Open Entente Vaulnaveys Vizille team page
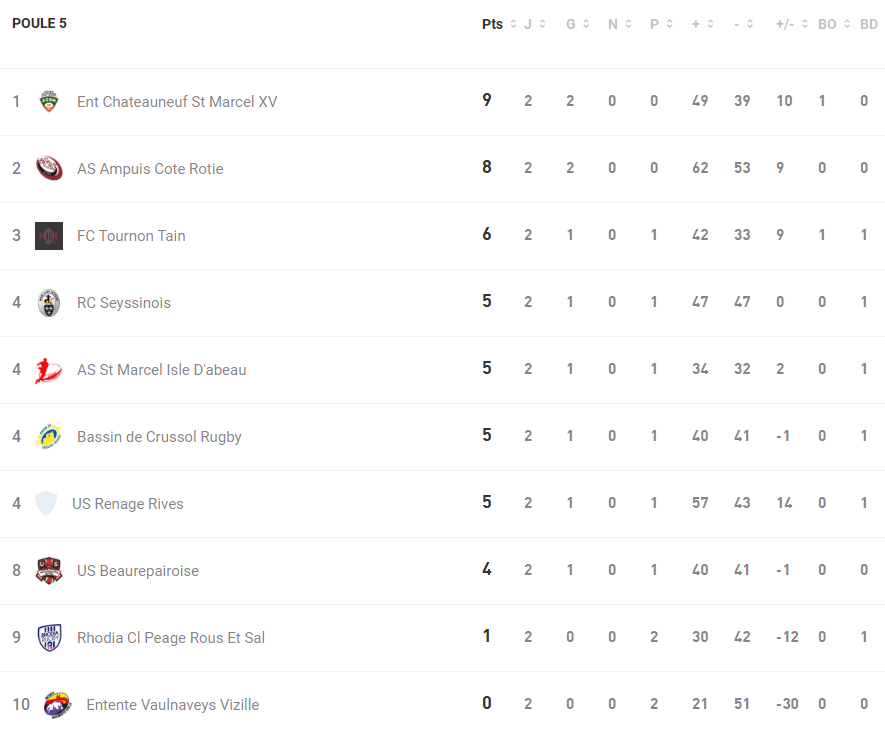The image size is (885, 734). [x=173, y=705]
